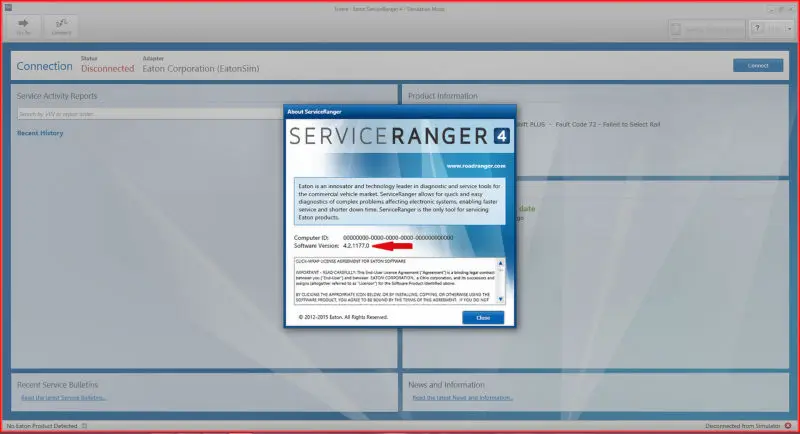Image resolution: width=800 pixels, height=434 pixels.
Task: Select the Recent History heading
Action: pos(40,133)
